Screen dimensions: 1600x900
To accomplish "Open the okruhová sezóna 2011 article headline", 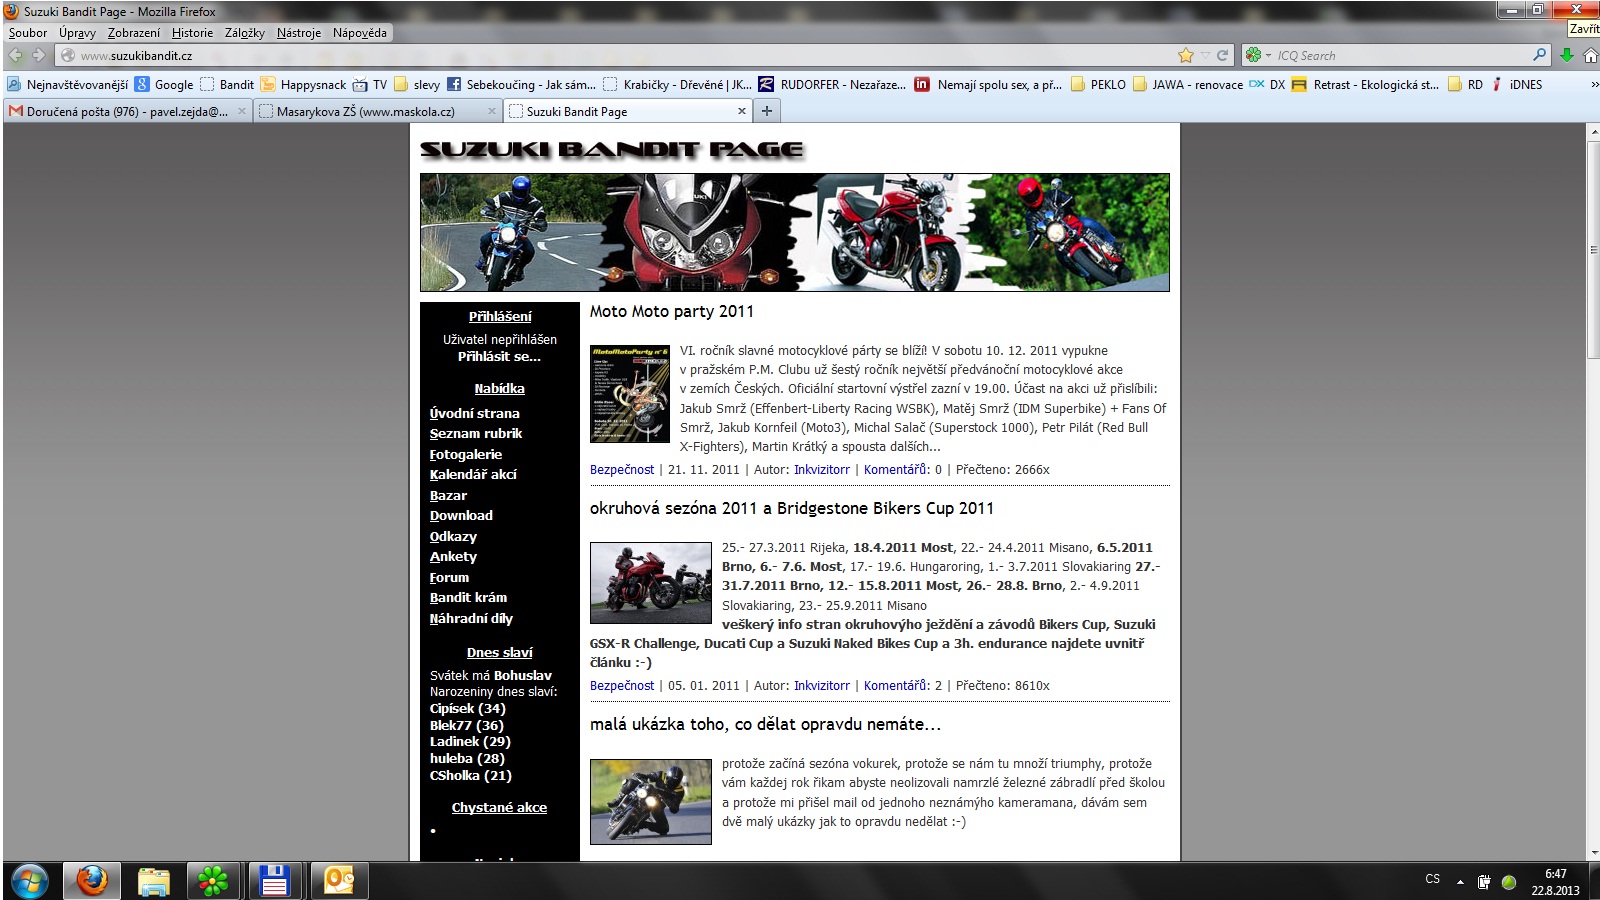I will pos(792,508).
